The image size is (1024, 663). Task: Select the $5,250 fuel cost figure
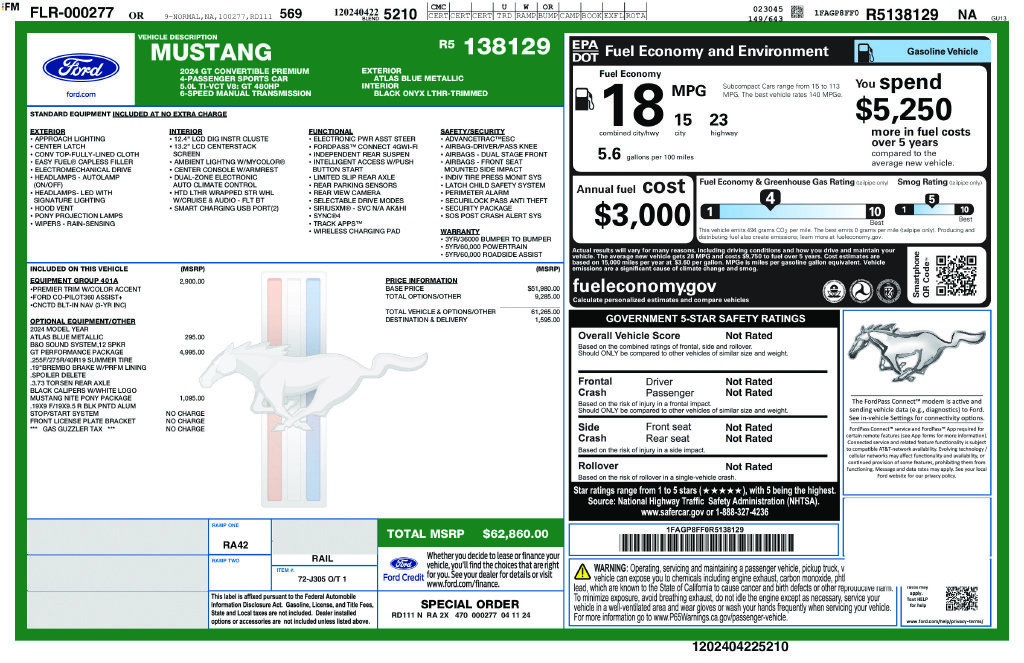(904, 109)
